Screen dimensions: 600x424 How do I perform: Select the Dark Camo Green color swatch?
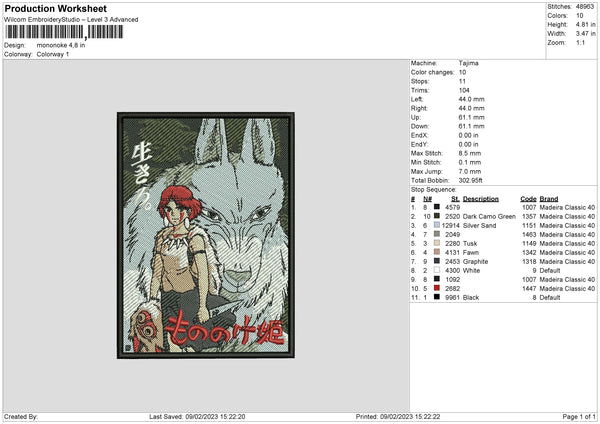click(437, 216)
